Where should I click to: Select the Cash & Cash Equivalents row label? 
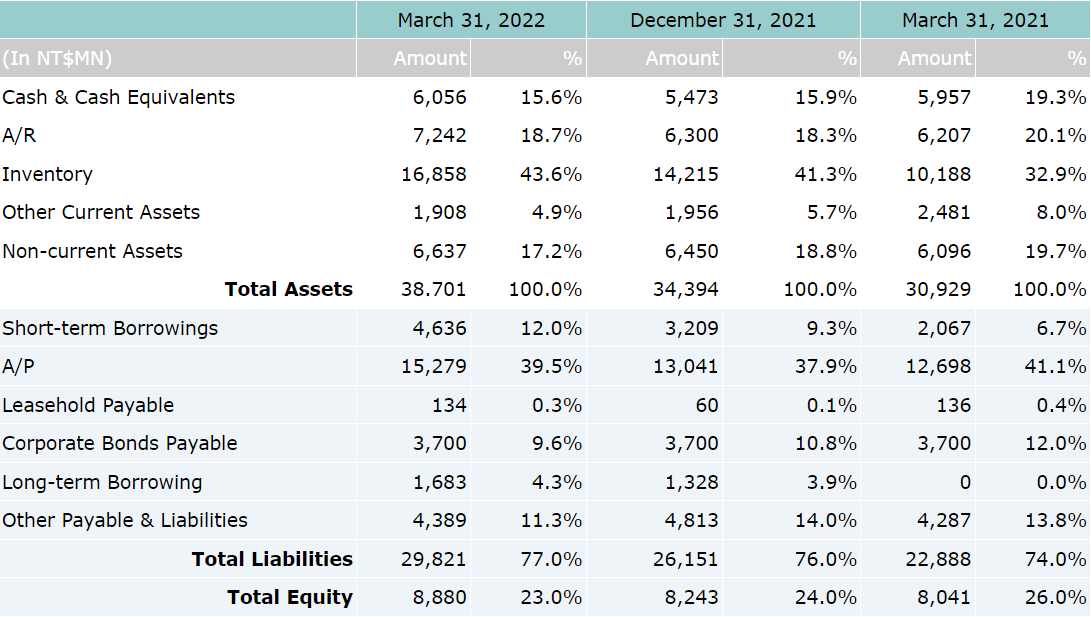tap(118, 97)
